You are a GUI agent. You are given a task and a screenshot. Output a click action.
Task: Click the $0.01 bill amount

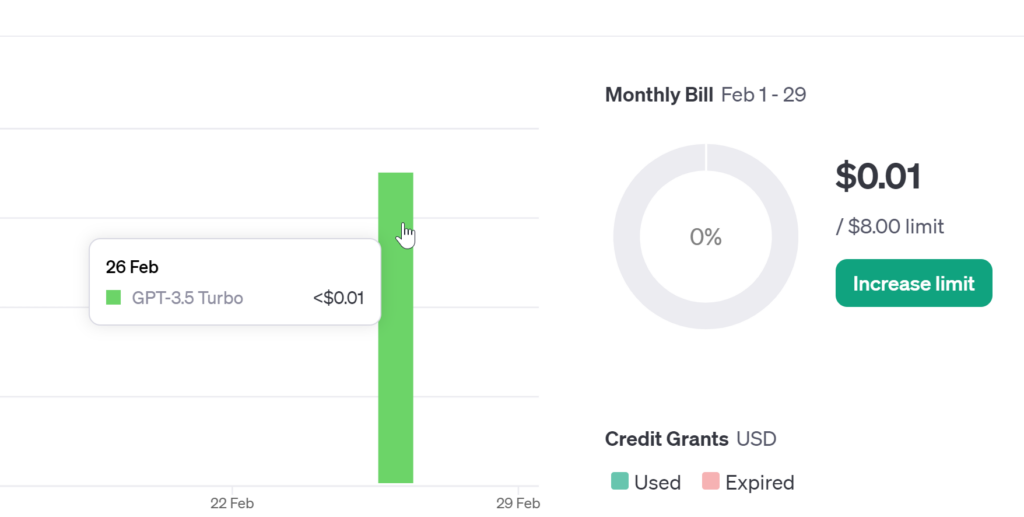coord(878,176)
